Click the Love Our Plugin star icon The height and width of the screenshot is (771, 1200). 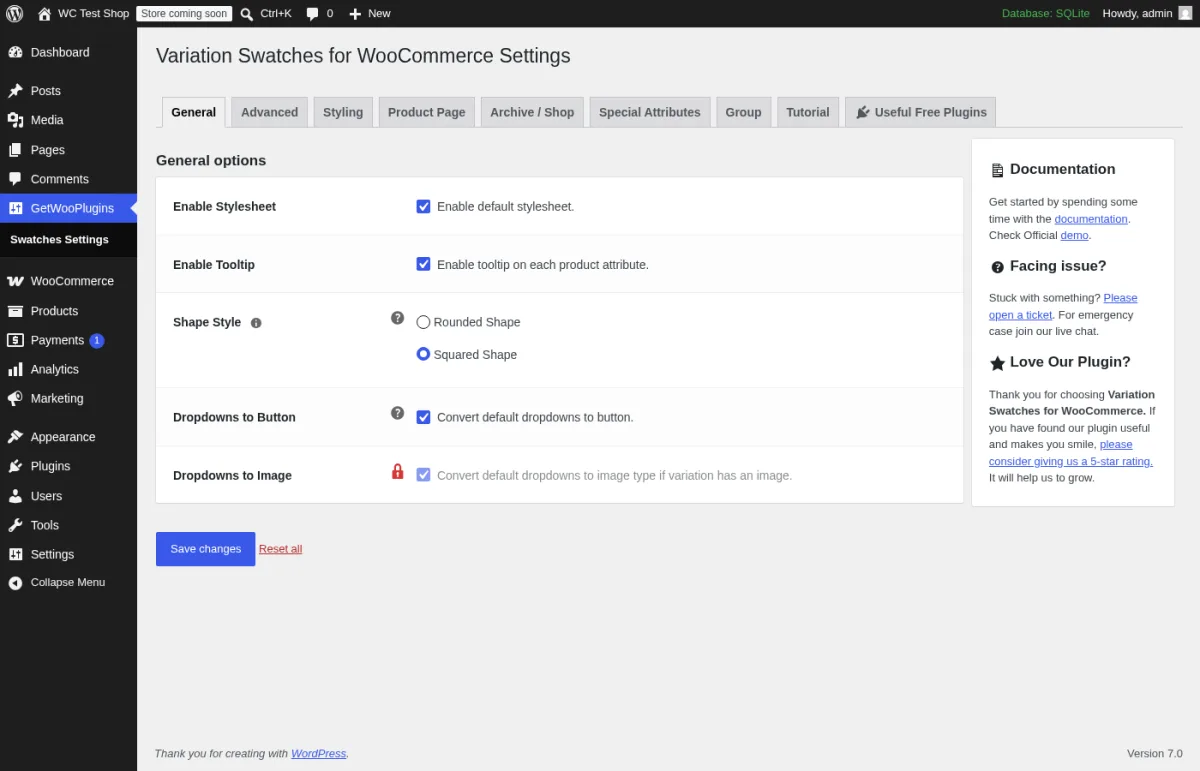click(997, 363)
